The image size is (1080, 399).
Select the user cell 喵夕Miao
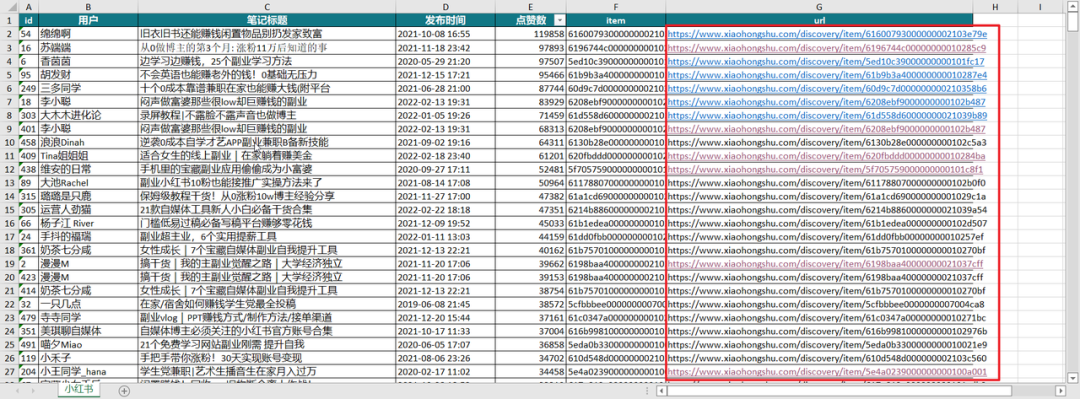pos(88,345)
